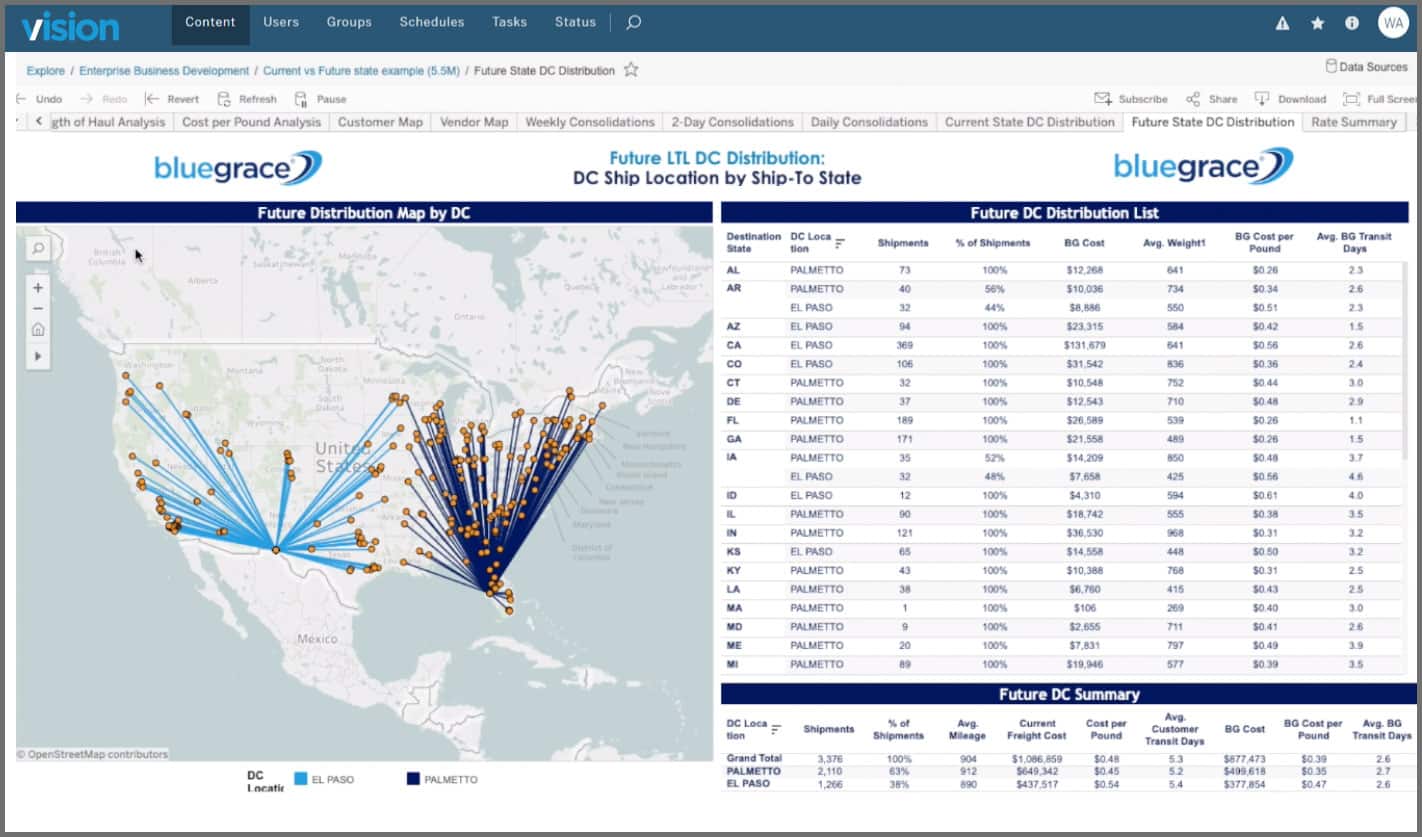This screenshot has height=837, width=1422.
Task: Click the El Paso DC hub point on map
Action: tap(276, 549)
